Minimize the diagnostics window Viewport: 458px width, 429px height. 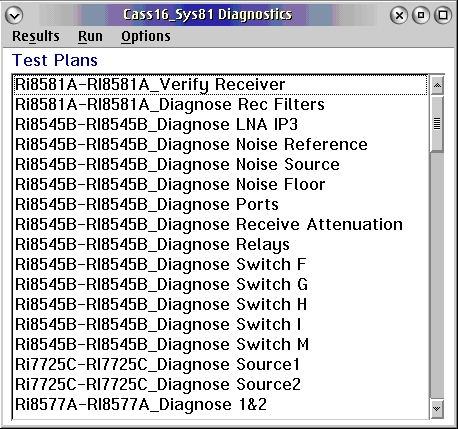pos(421,15)
